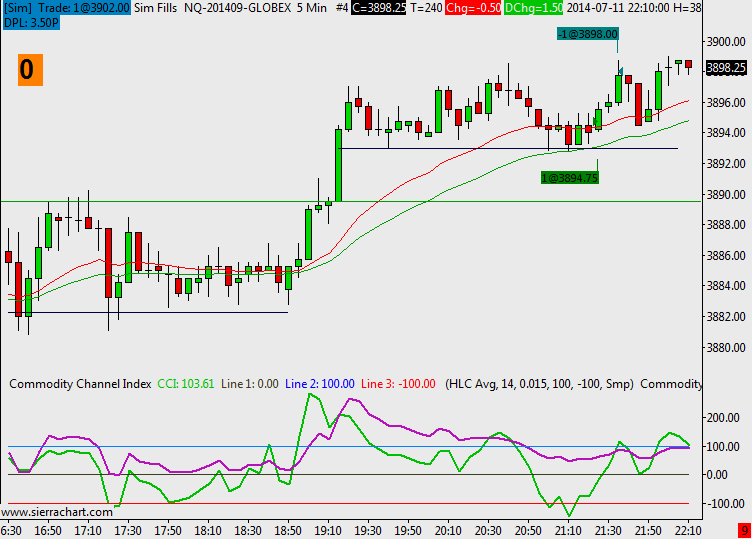This screenshot has width=752, height=539.
Task: Click the "Commodity Channel Index" study title
Action: click(80, 384)
